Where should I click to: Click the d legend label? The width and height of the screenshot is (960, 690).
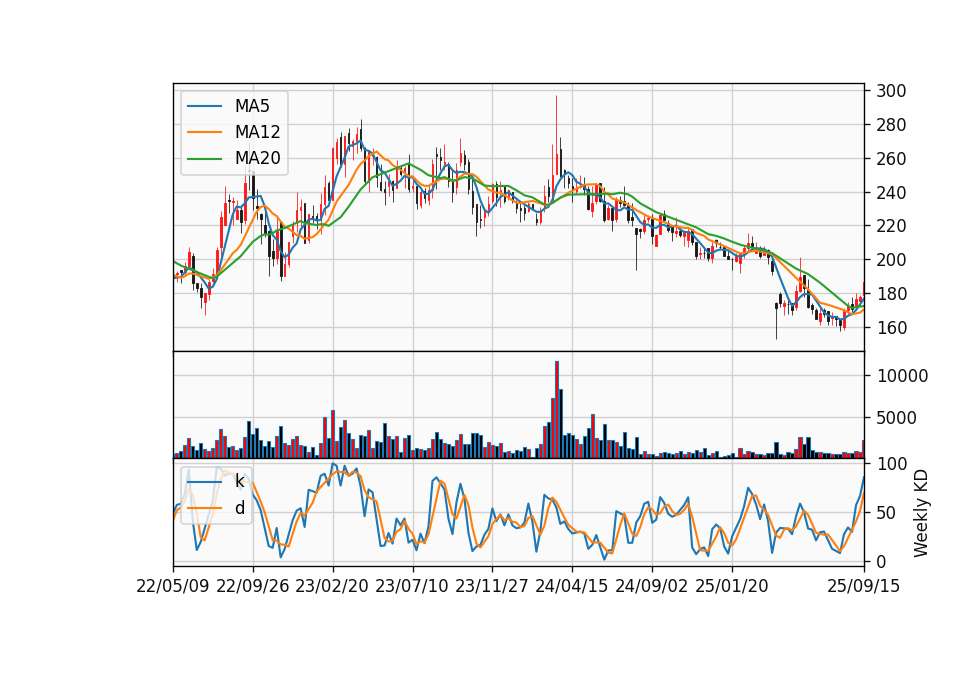point(239,508)
